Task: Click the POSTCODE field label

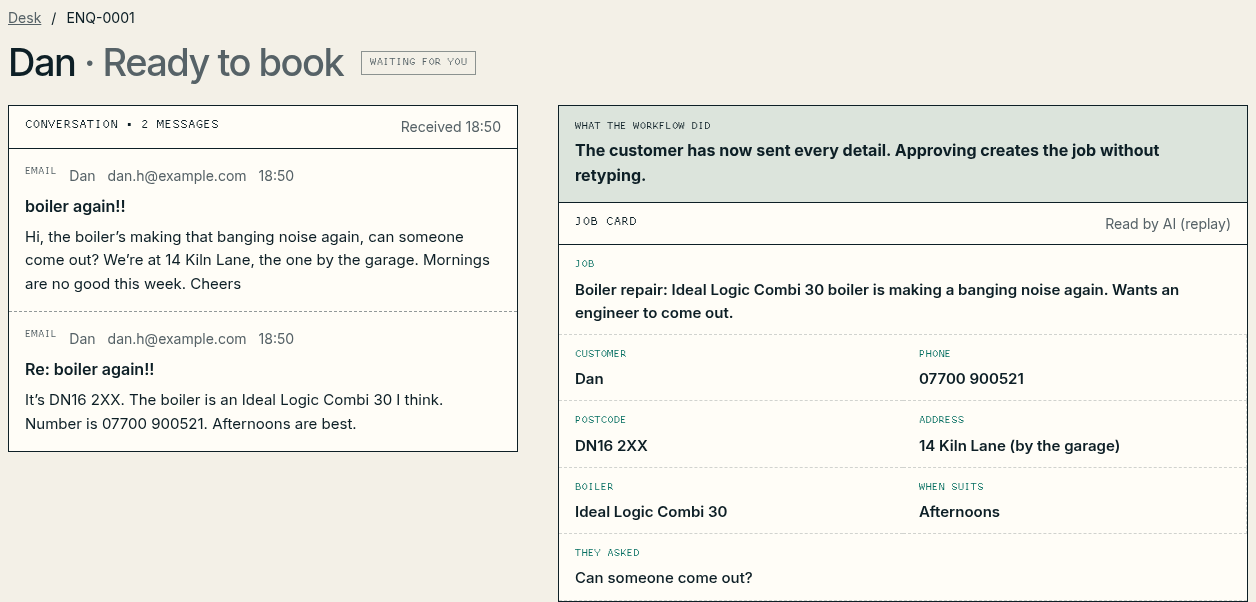Action: [601, 420]
